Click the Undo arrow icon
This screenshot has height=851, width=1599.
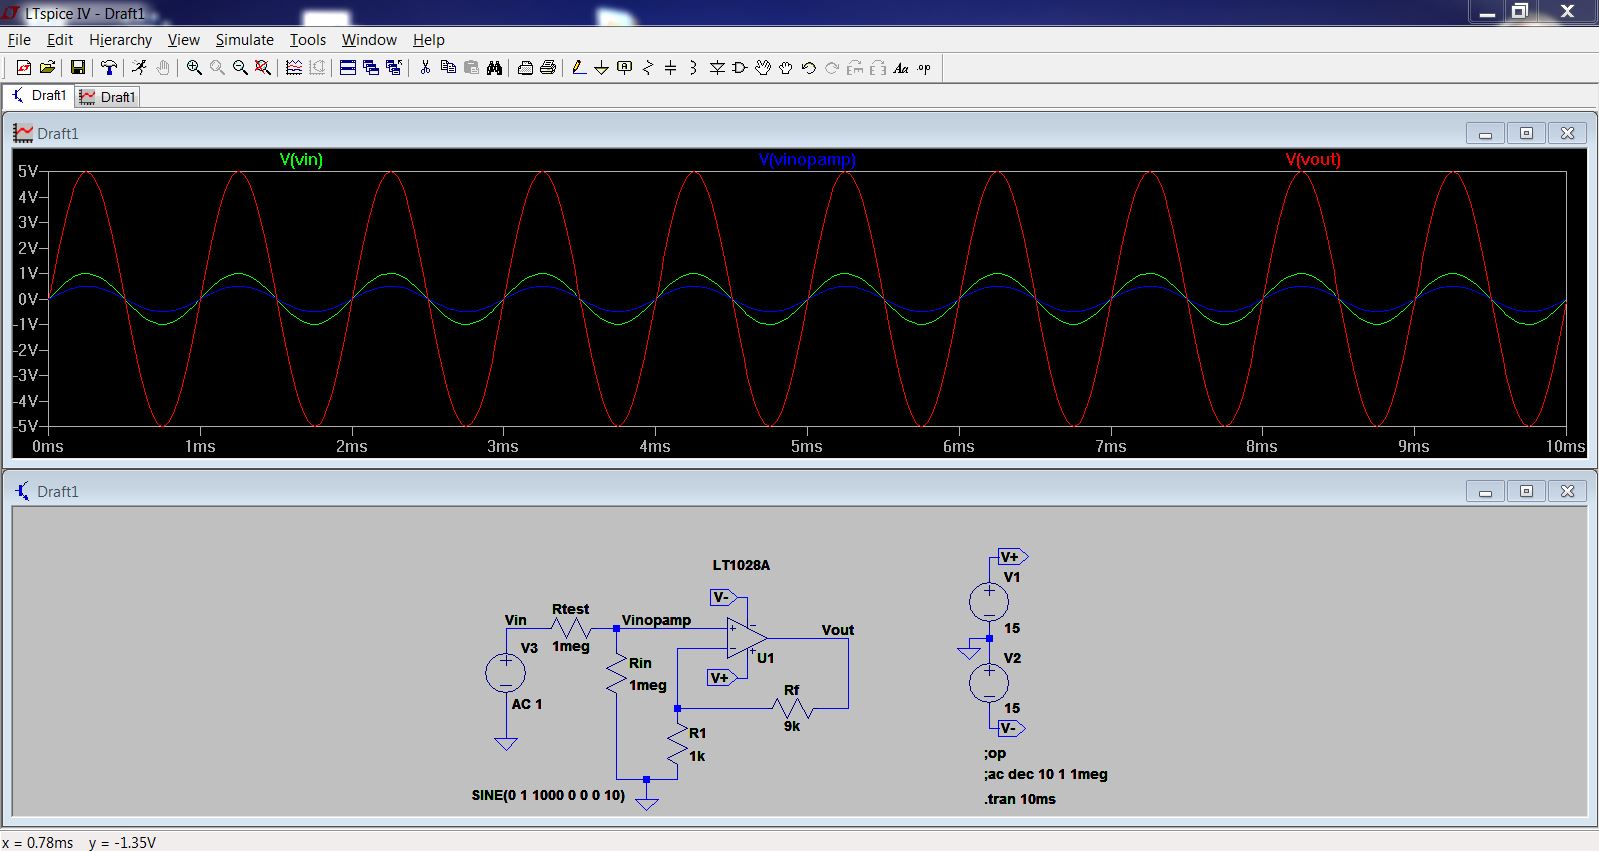[x=809, y=68]
